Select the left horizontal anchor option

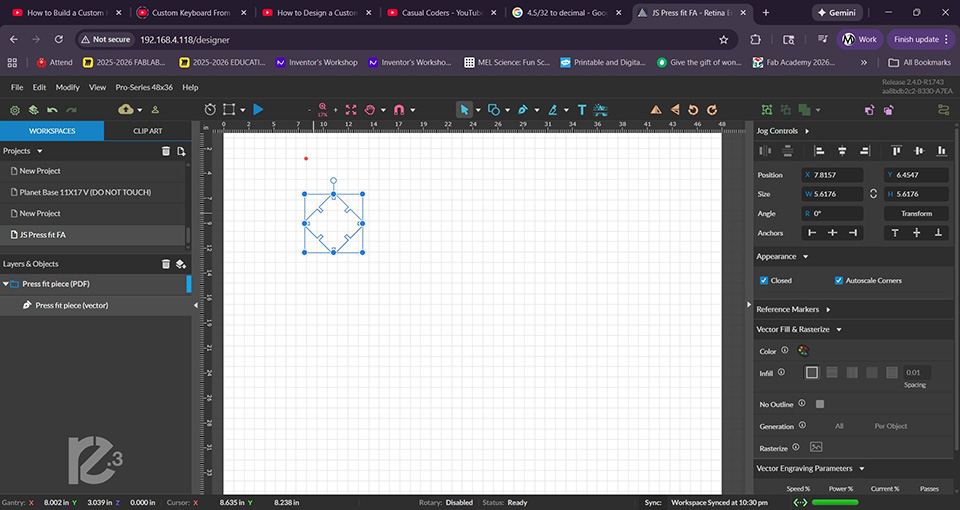coord(812,233)
